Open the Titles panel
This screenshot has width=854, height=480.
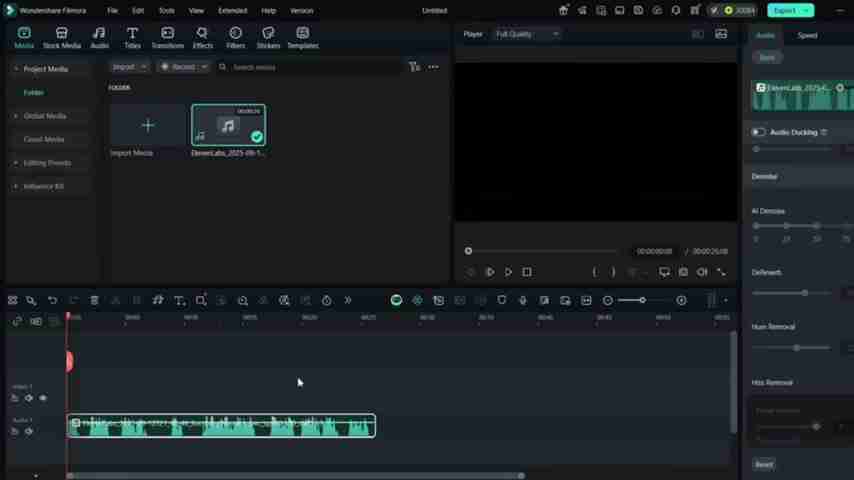(x=132, y=38)
